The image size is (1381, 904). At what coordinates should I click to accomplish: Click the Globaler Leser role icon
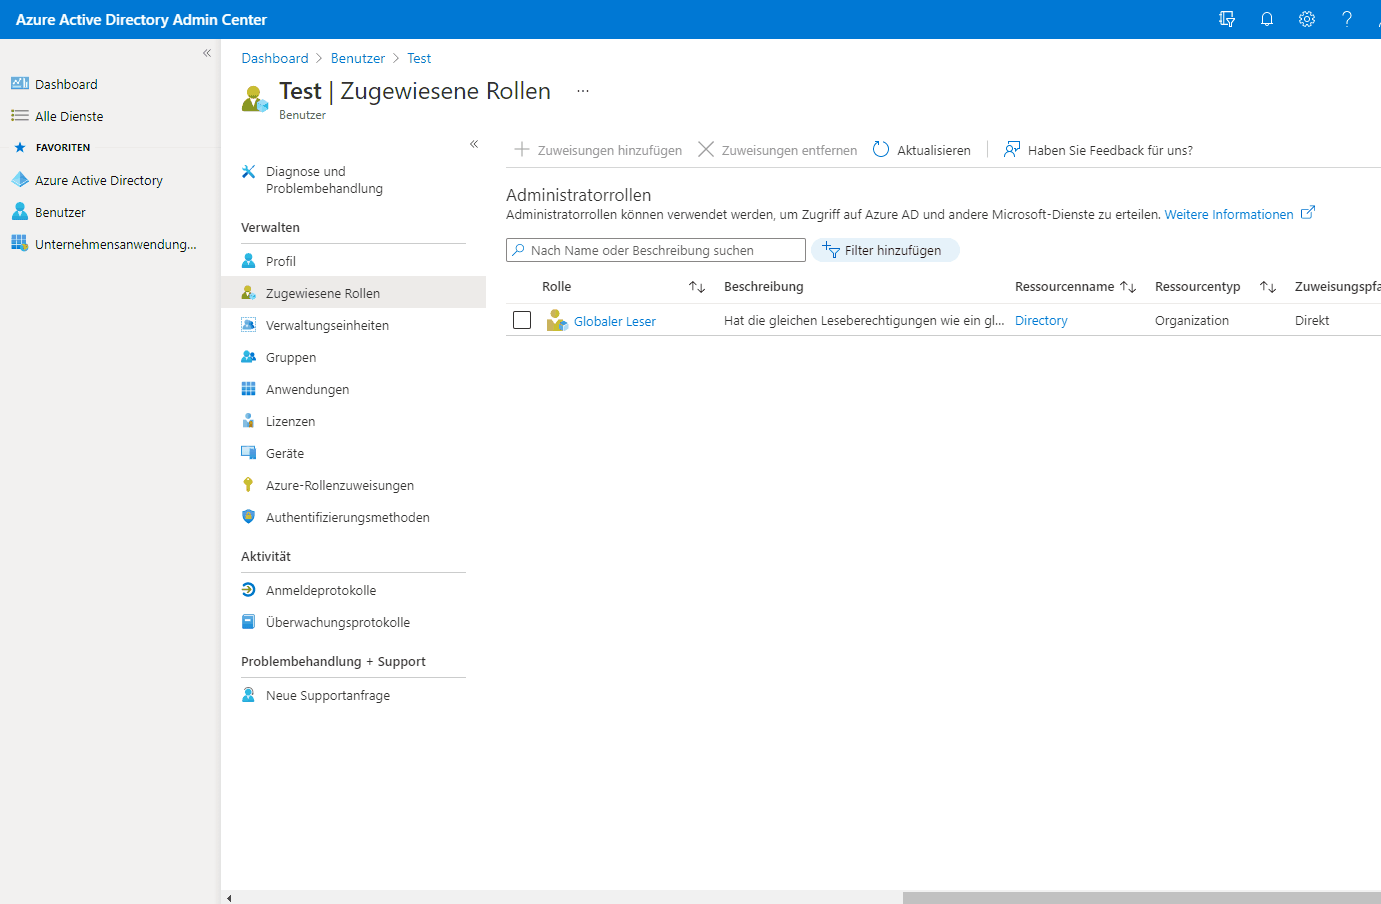click(557, 321)
